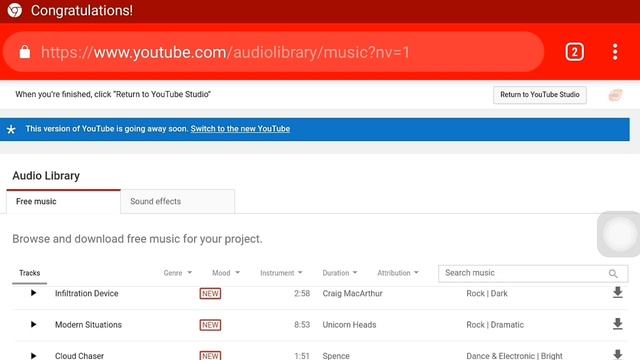Play the Modern Situations track
The height and width of the screenshot is (360, 640).
tap(33, 324)
